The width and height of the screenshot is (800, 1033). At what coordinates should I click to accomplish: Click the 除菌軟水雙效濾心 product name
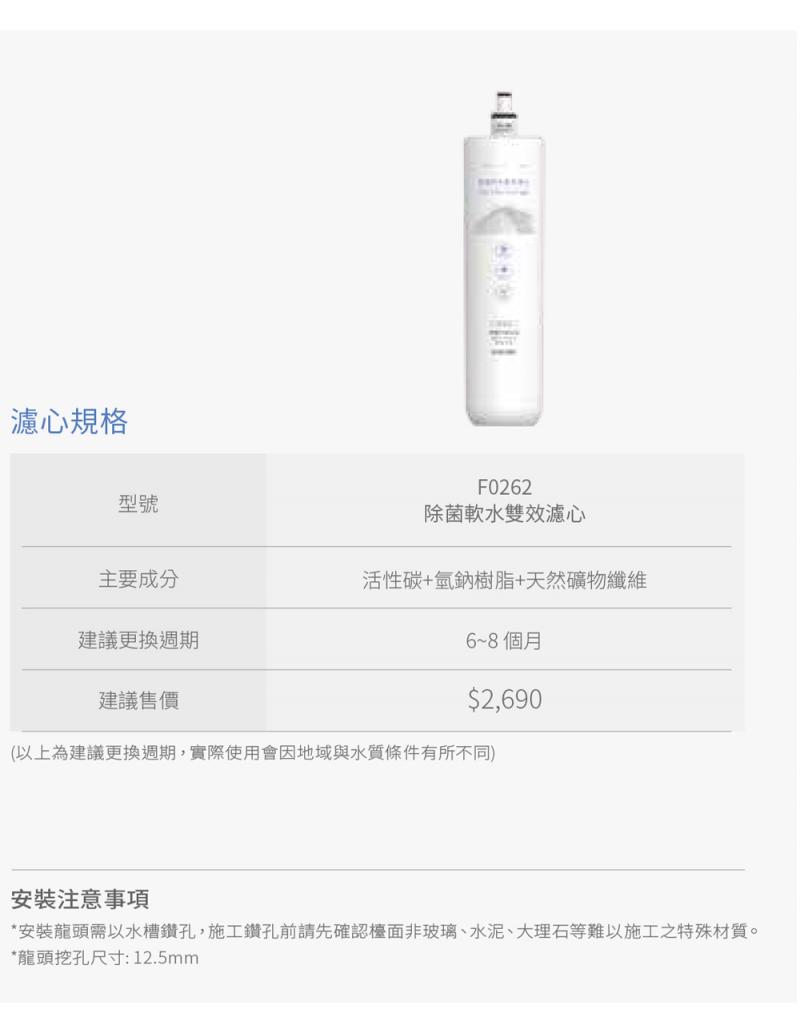click(504, 514)
